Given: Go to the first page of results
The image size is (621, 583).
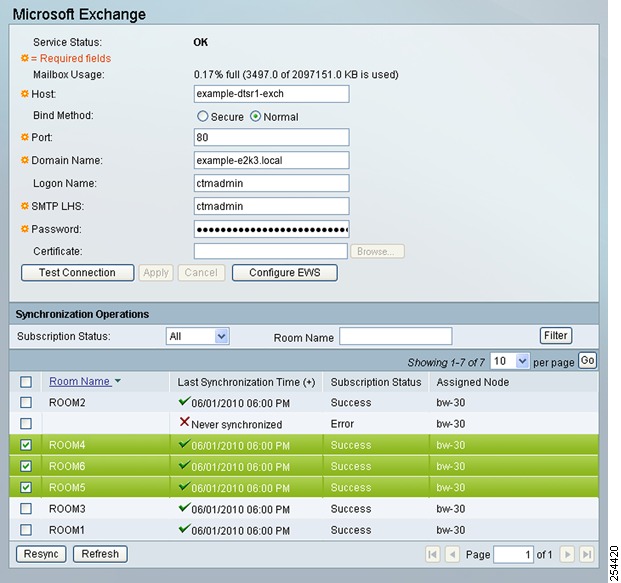Looking at the screenshot, I should [x=432, y=554].
